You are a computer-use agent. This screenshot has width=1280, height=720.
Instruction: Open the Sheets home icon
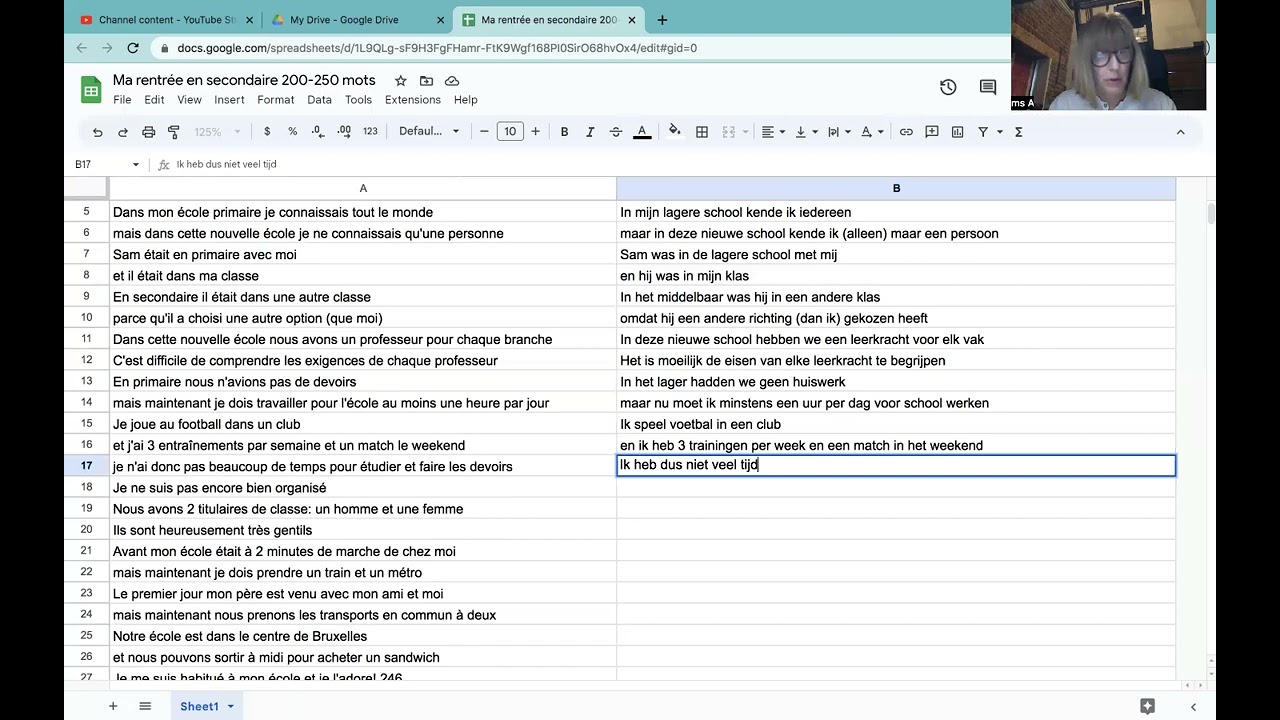pos(91,90)
